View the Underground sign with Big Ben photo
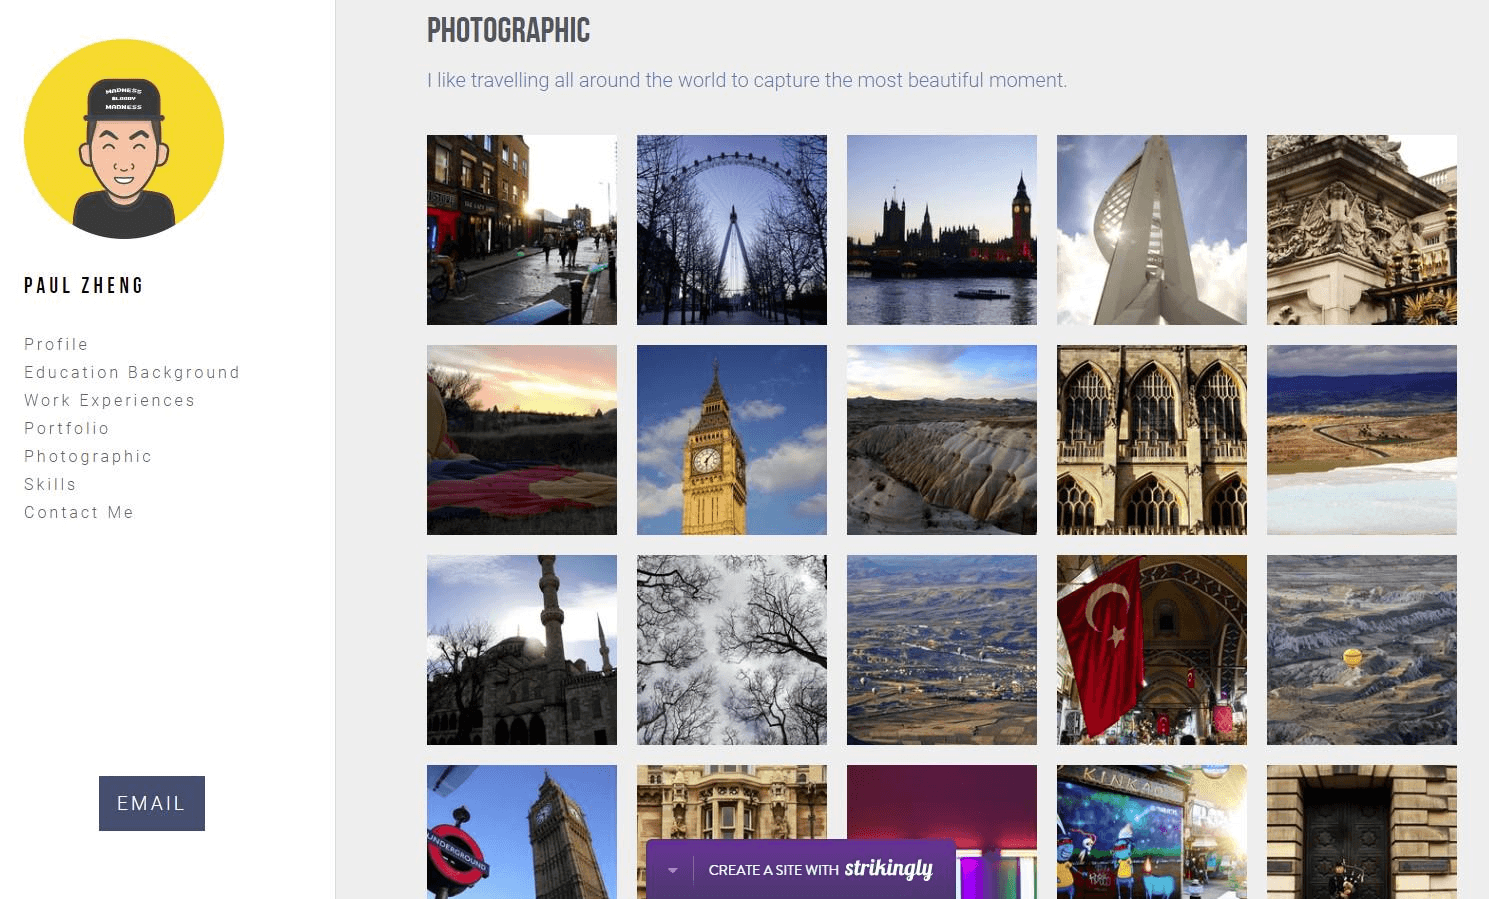 pyautogui.click(x=522, y=832)
